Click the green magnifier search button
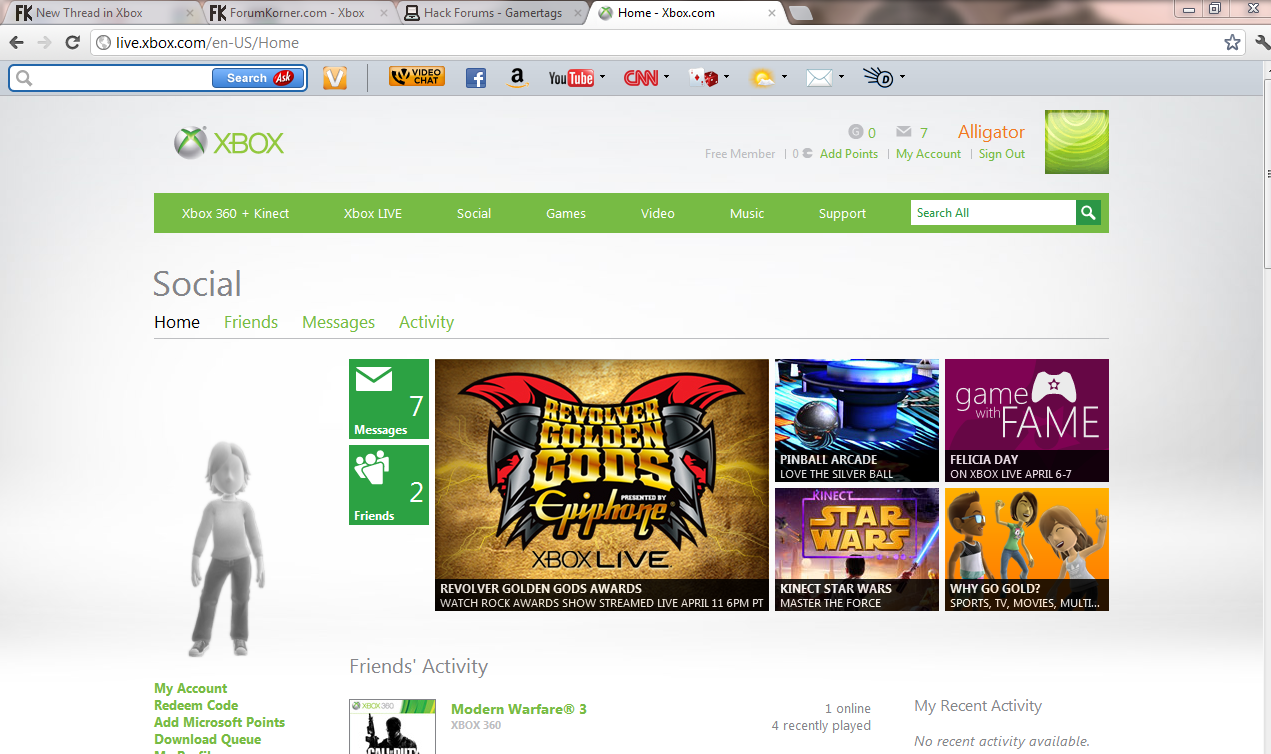This screenshot has width=1271, height=754. point(1088,213)
